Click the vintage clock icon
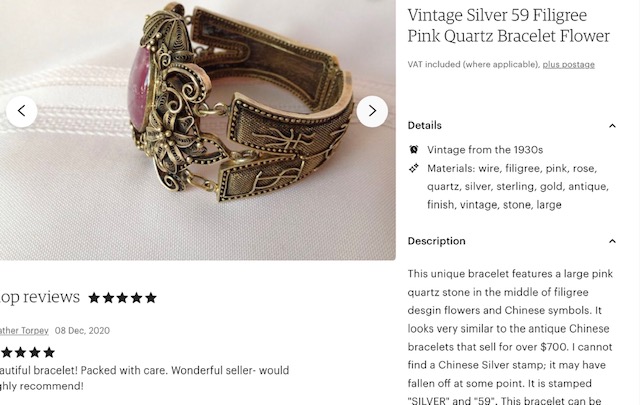This screenshot has height=405, width=640. click(413, 149)
